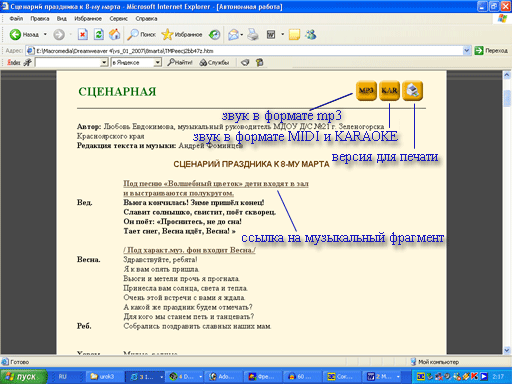Click the address bar URL field

(x=248, y=51)
